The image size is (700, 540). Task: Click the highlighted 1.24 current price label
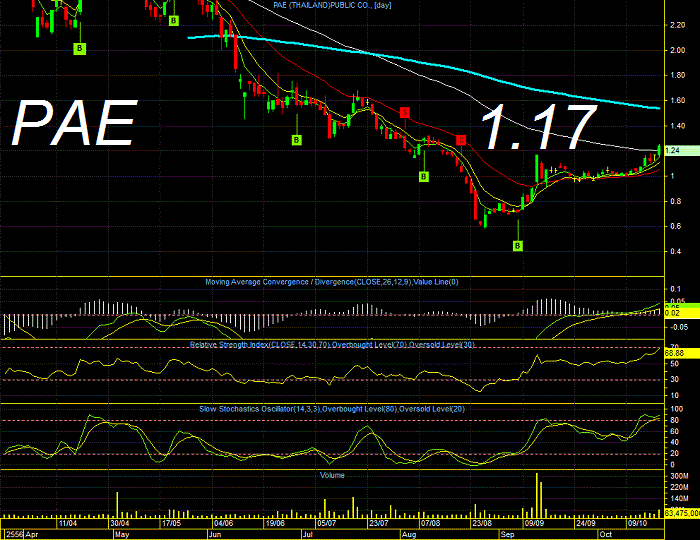[682, 150]
